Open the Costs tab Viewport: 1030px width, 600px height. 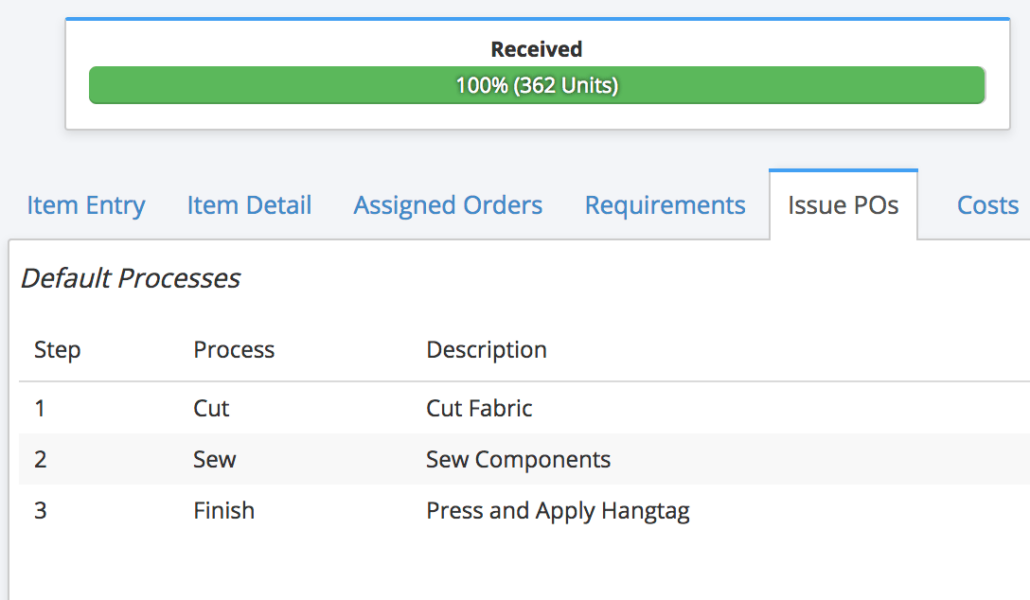click(987, 205)
